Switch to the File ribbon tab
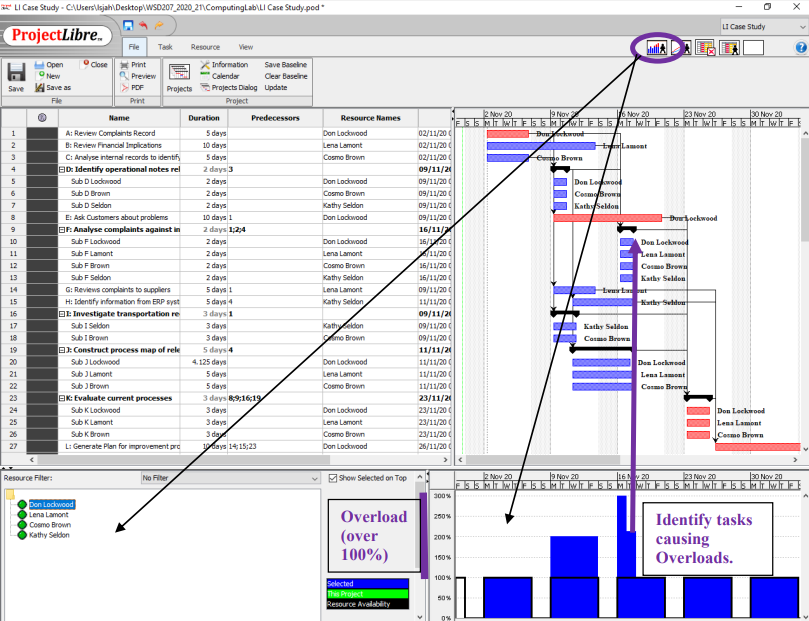 coord(134,47)
